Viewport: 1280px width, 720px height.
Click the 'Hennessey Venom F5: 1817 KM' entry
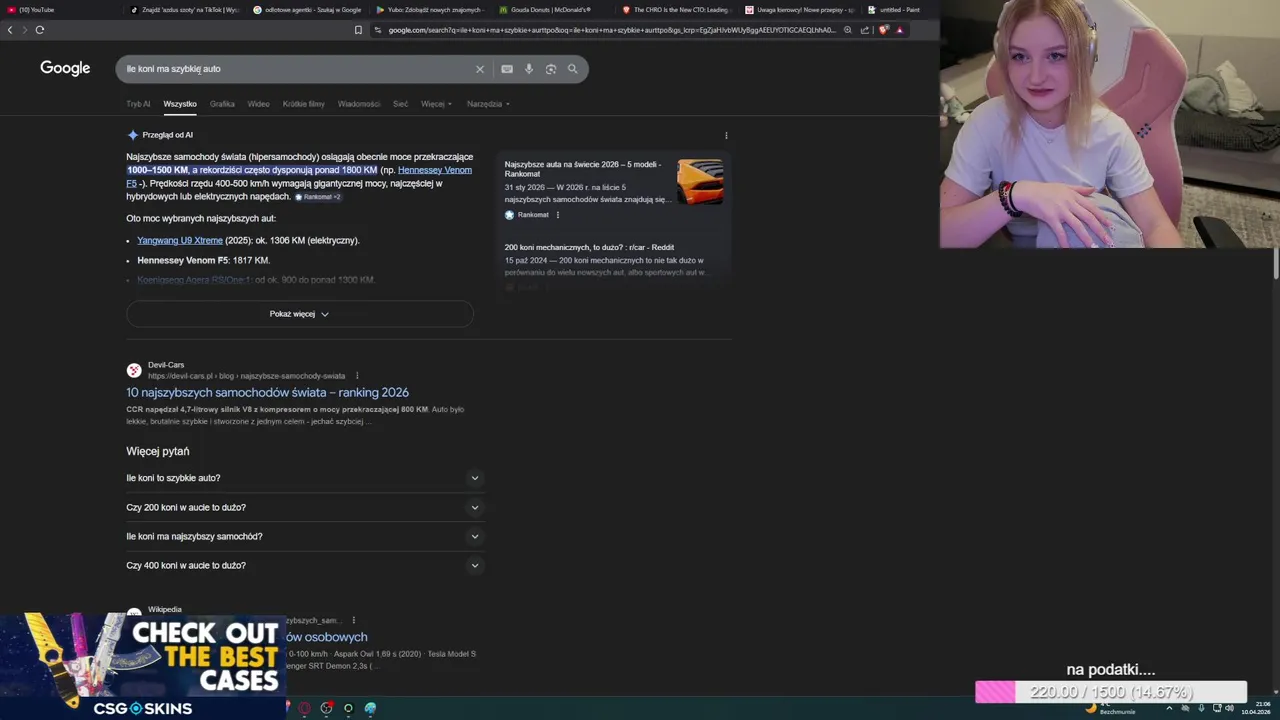pos(203,260)
